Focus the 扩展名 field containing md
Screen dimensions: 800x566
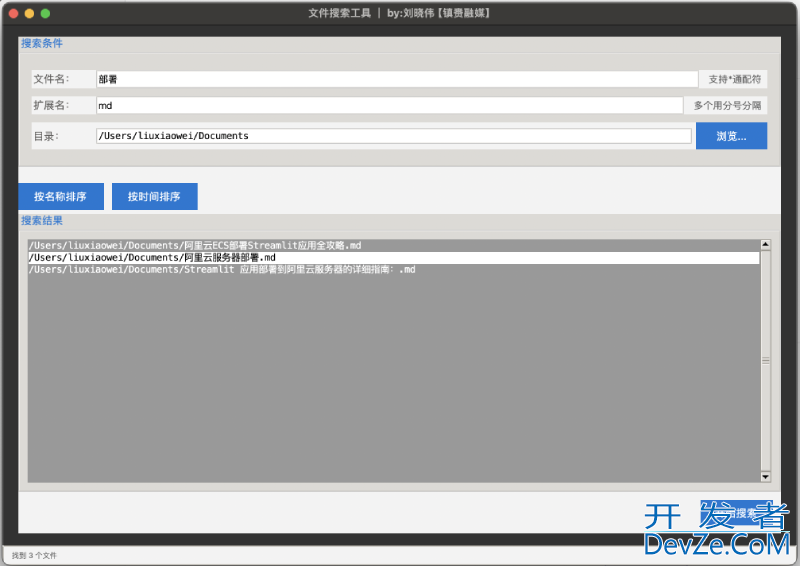pos(388,105)
